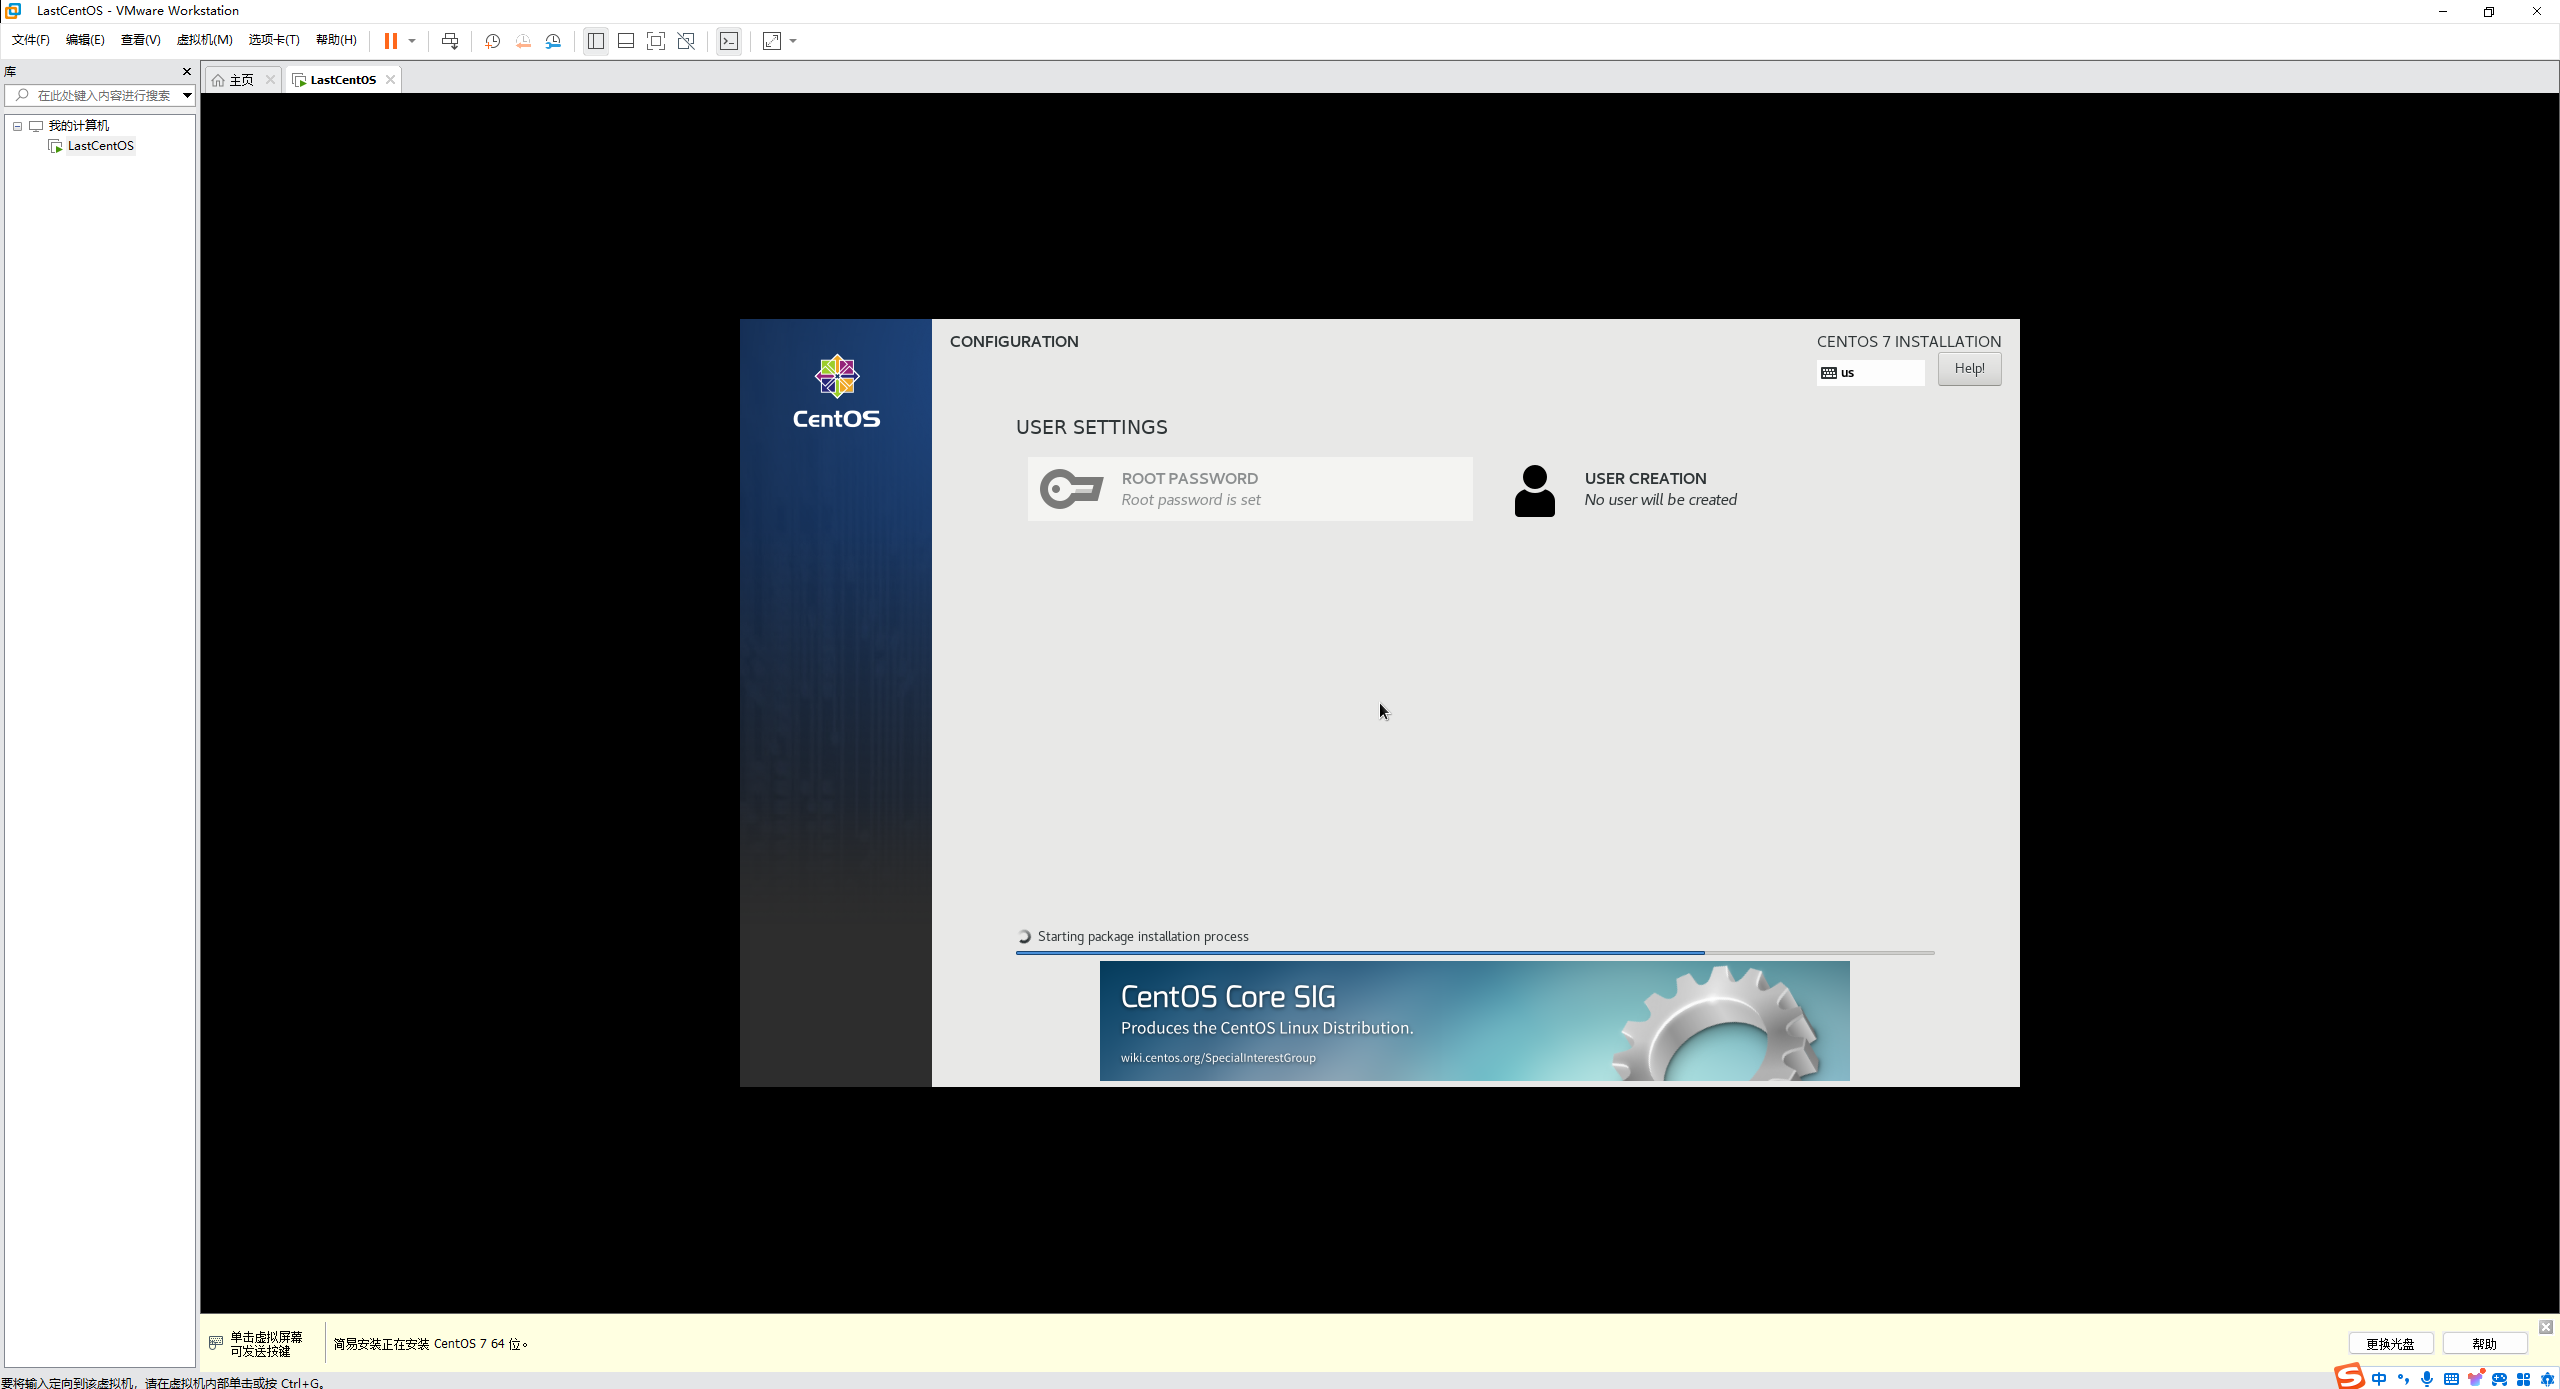This screenshot has width=2560, height=1389.
Task: Click the USER SETTINGS heading
Action: coord(1092,427)
